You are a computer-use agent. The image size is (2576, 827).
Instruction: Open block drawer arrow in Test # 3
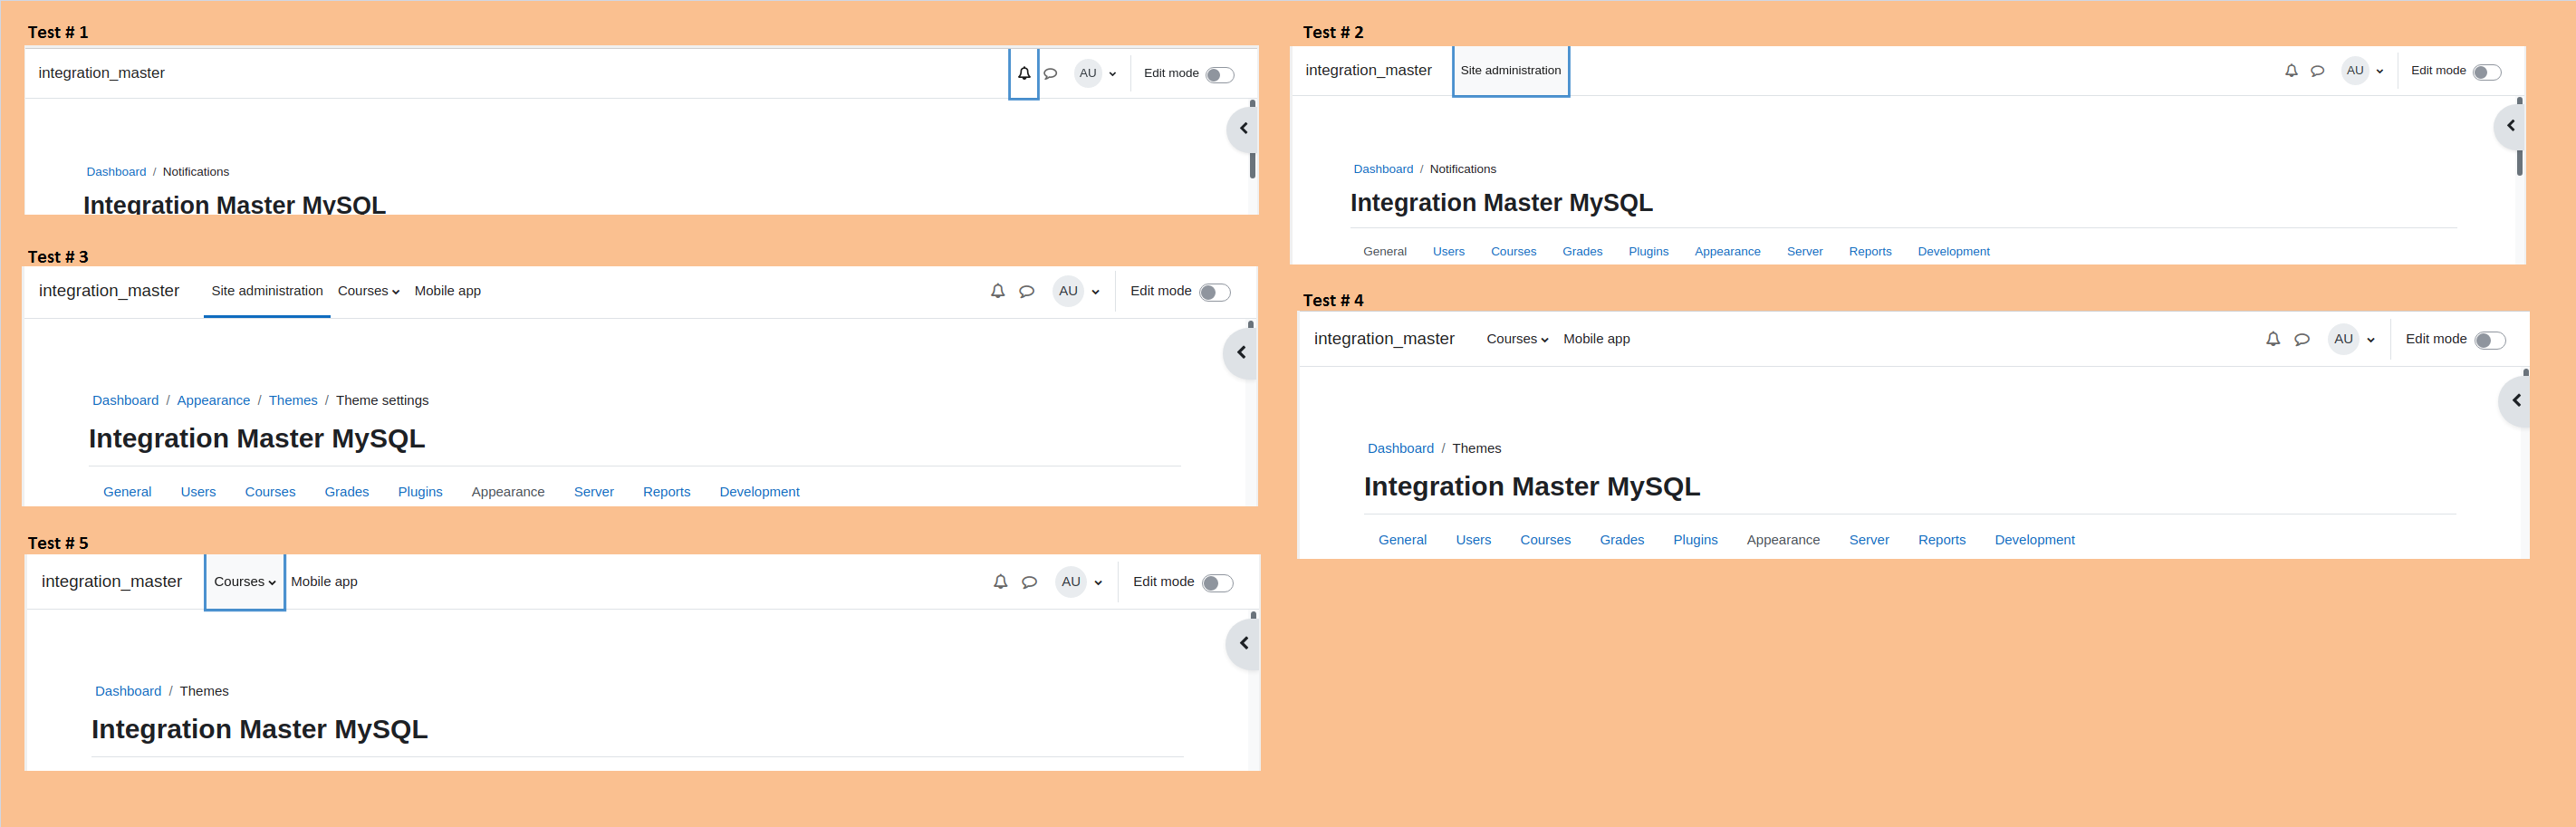(1241, 352)
